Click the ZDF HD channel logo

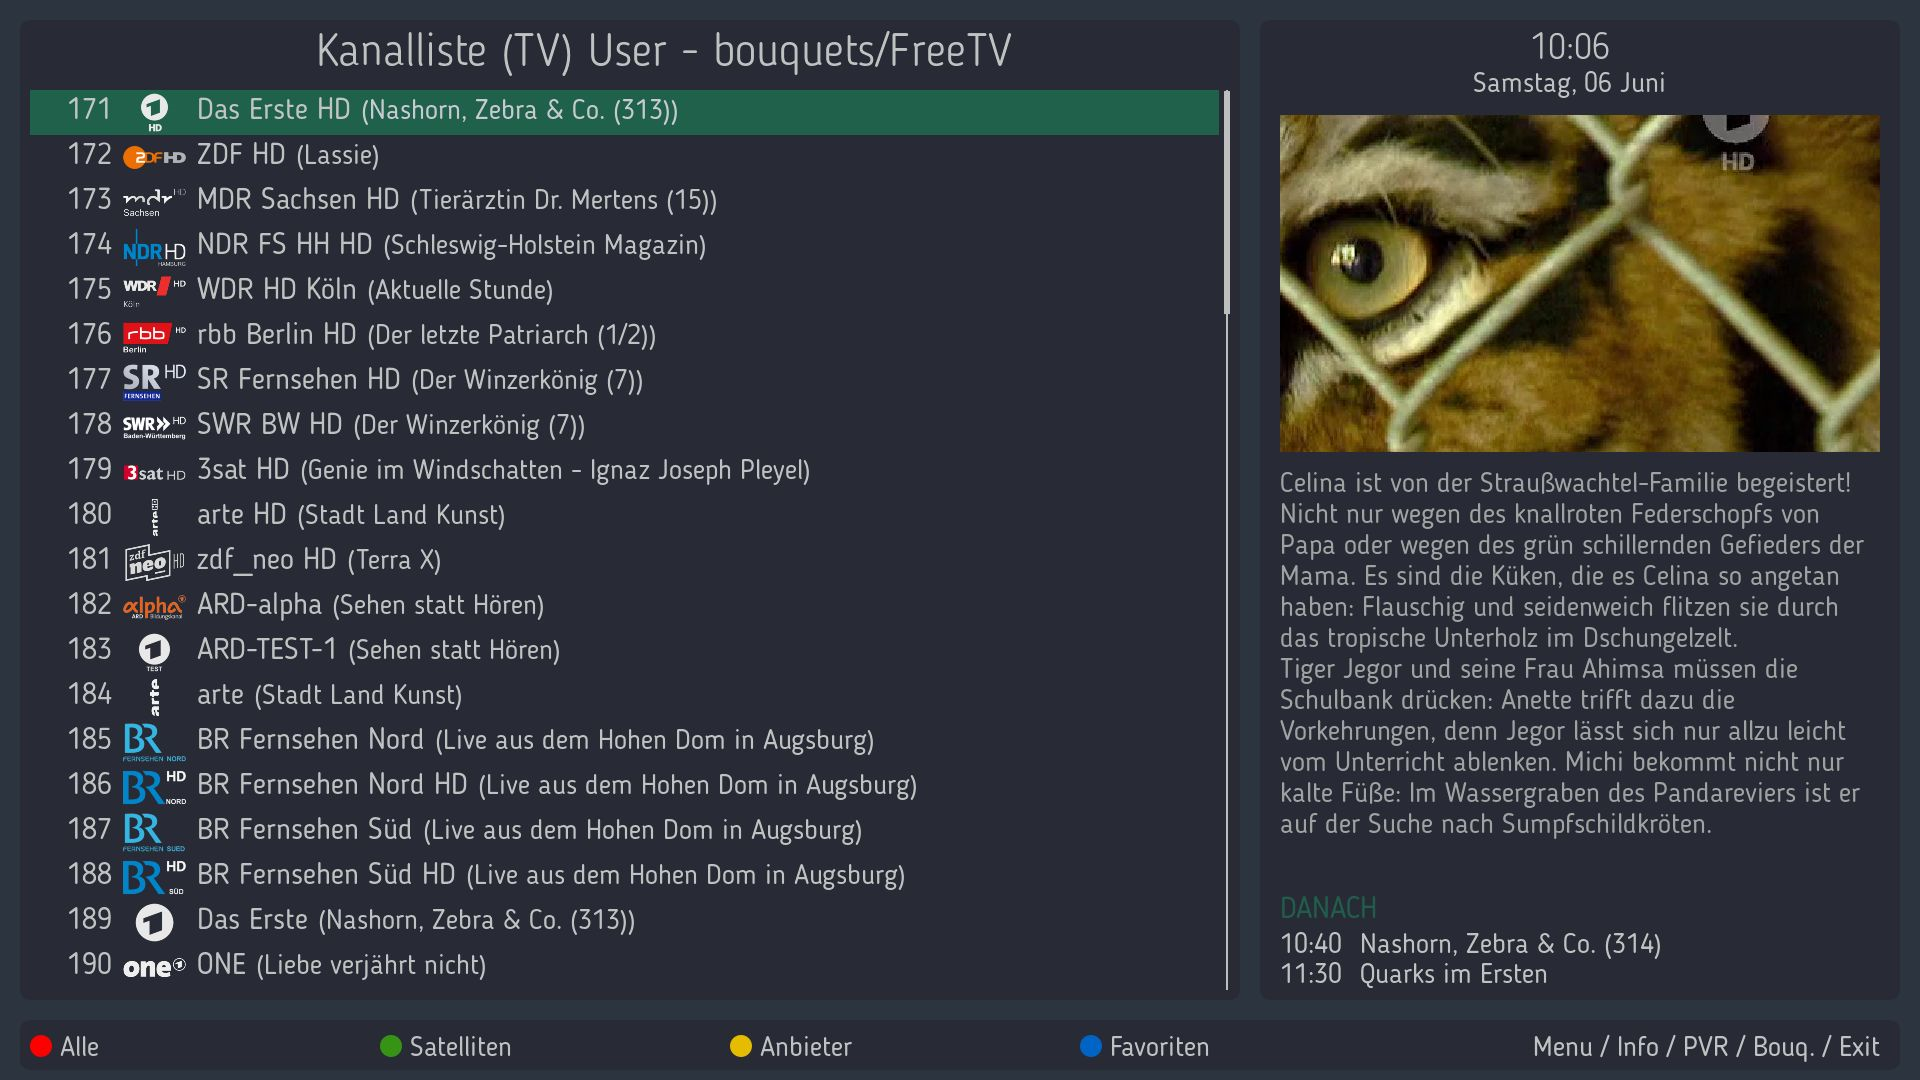point(154,157)
